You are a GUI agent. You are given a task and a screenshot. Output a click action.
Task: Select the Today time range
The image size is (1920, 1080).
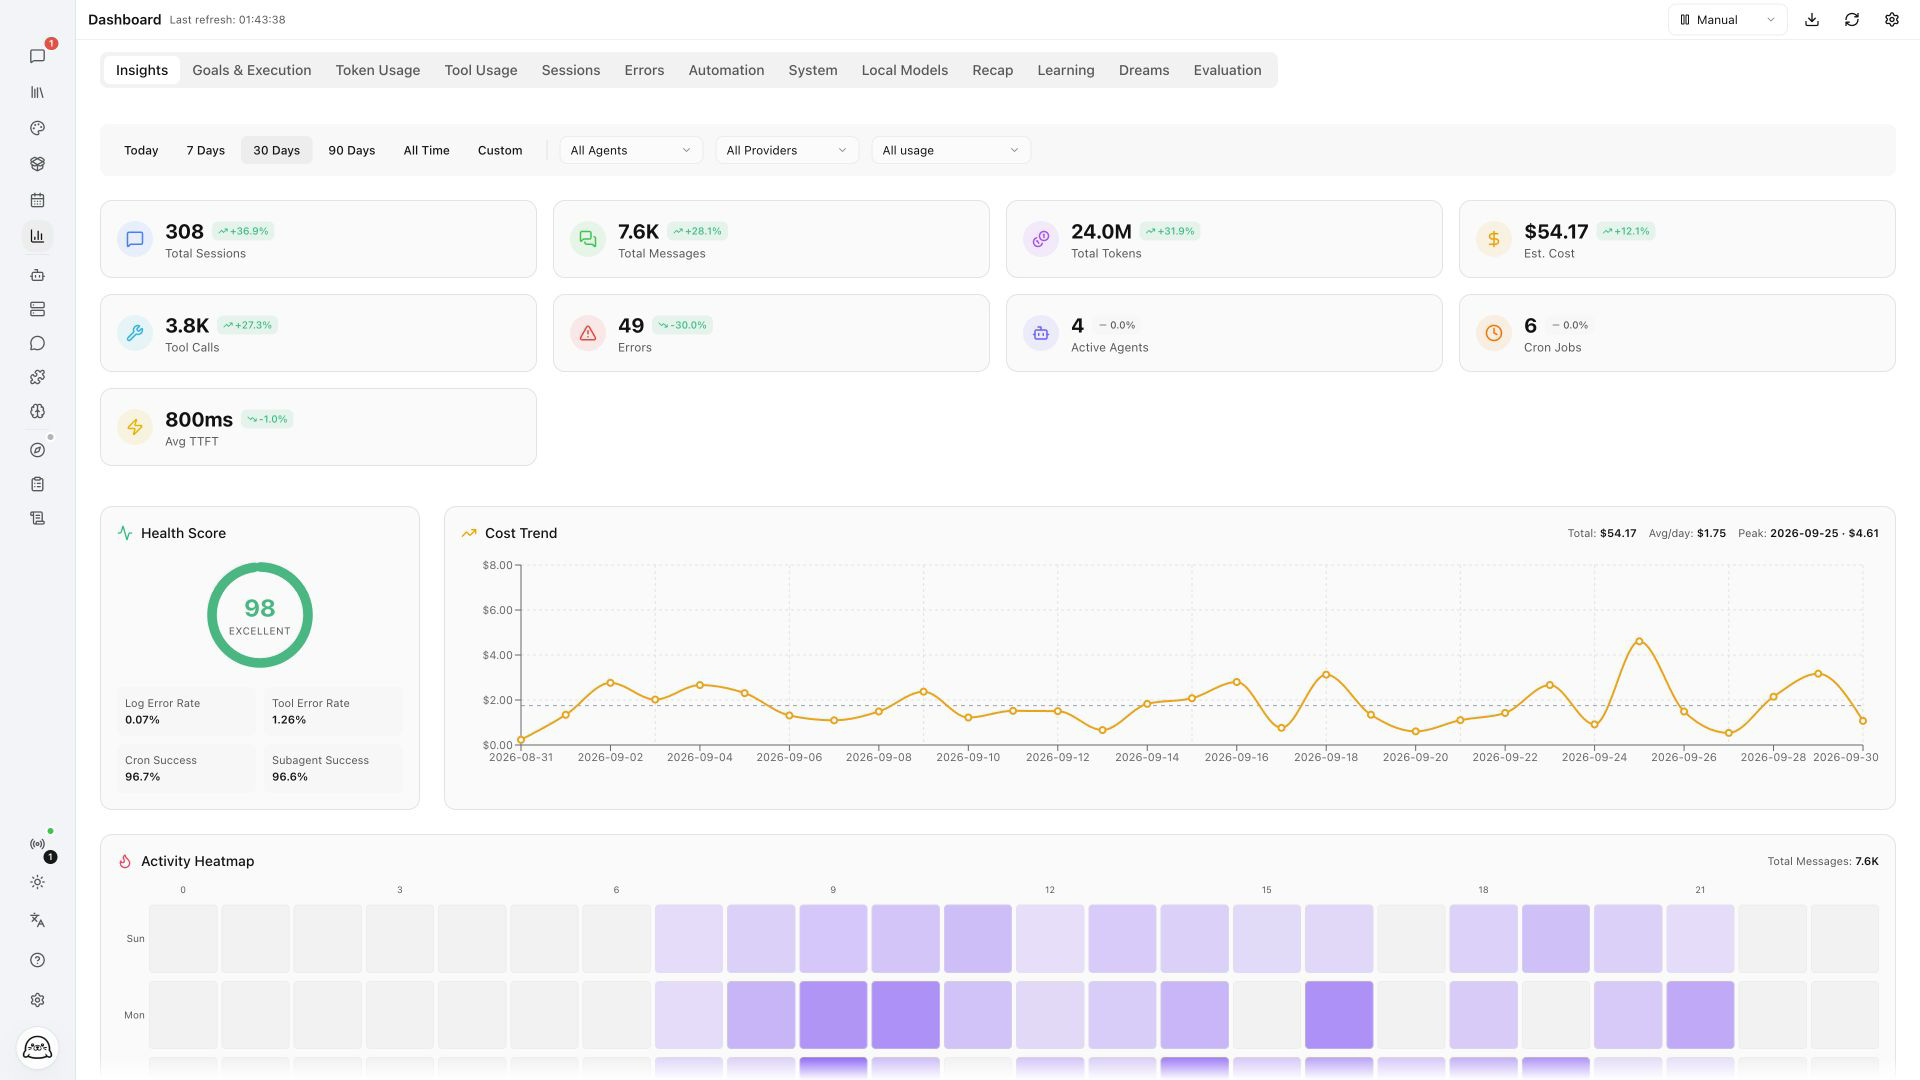(141, 150)
